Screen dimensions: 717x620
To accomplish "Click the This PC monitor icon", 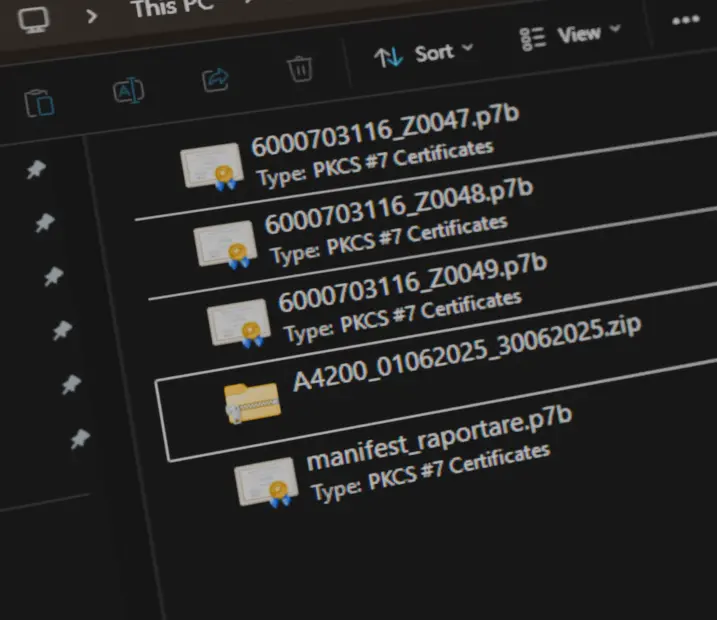I will tap(33, 20).
